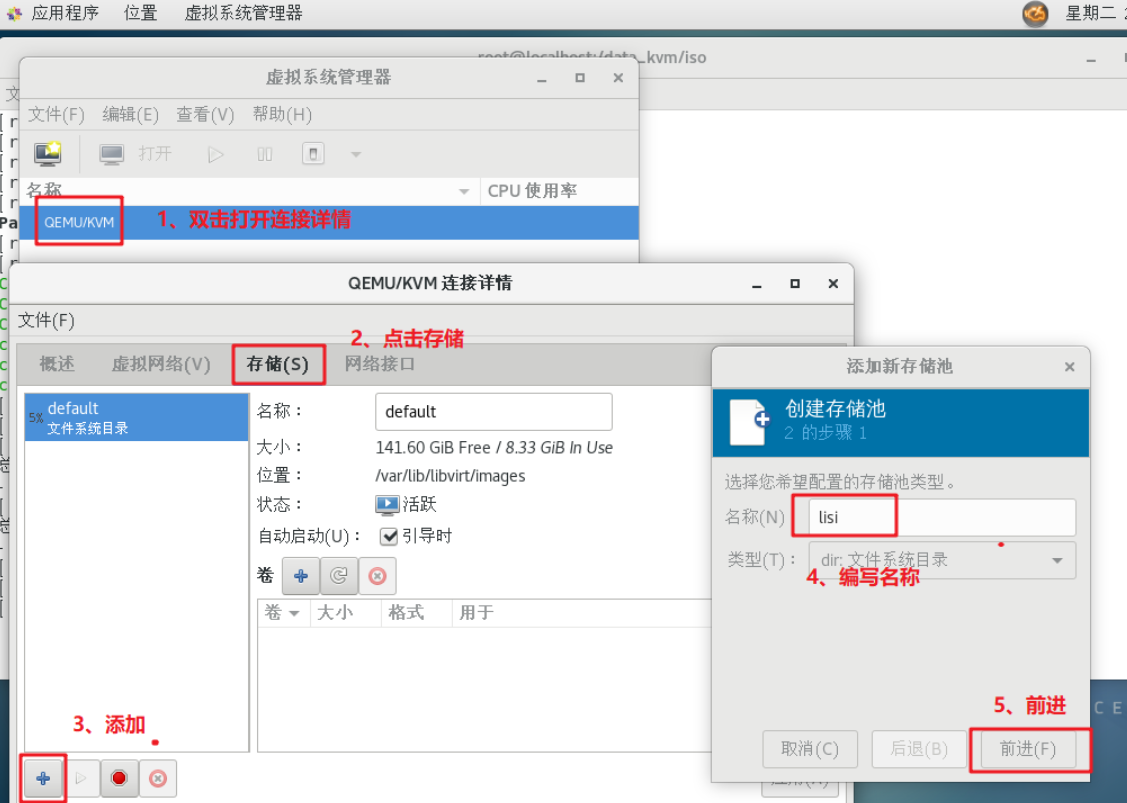This screenshot has height=803, width=1127.
Task: Open View menu in Virtual Machine Manager
Action: (205, 114)
